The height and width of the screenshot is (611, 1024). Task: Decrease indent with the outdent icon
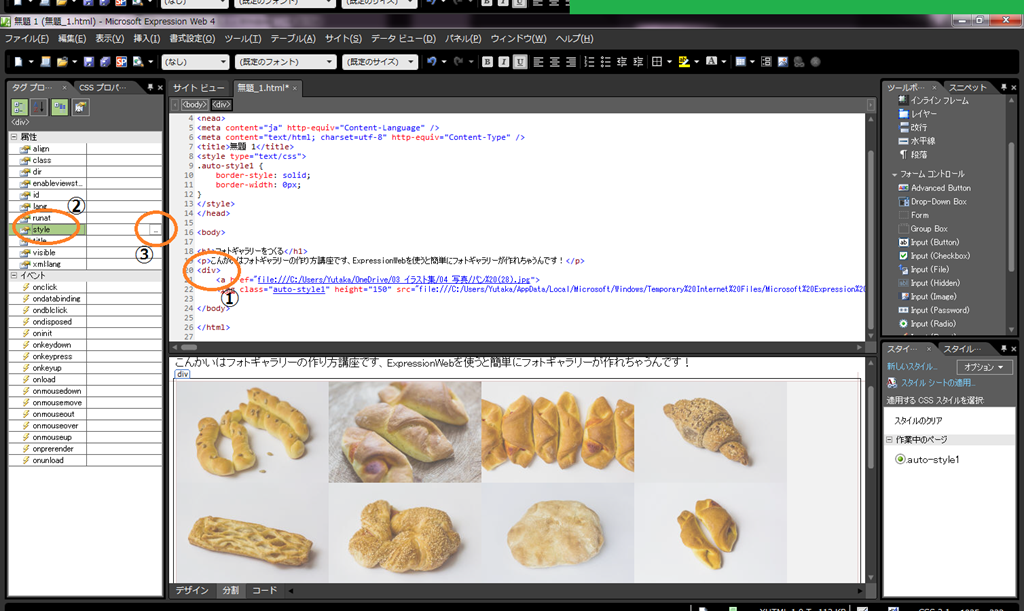[622, 62]
